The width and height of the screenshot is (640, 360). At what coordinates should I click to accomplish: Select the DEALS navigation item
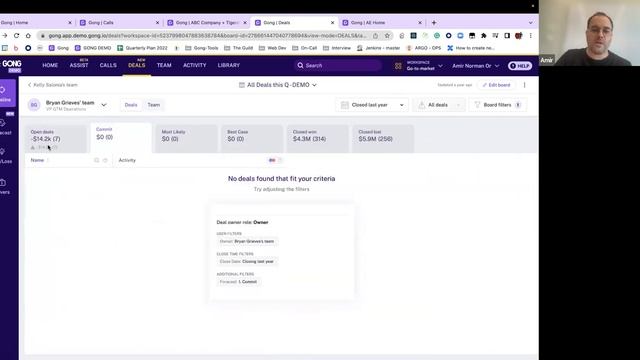click(137, 65)
